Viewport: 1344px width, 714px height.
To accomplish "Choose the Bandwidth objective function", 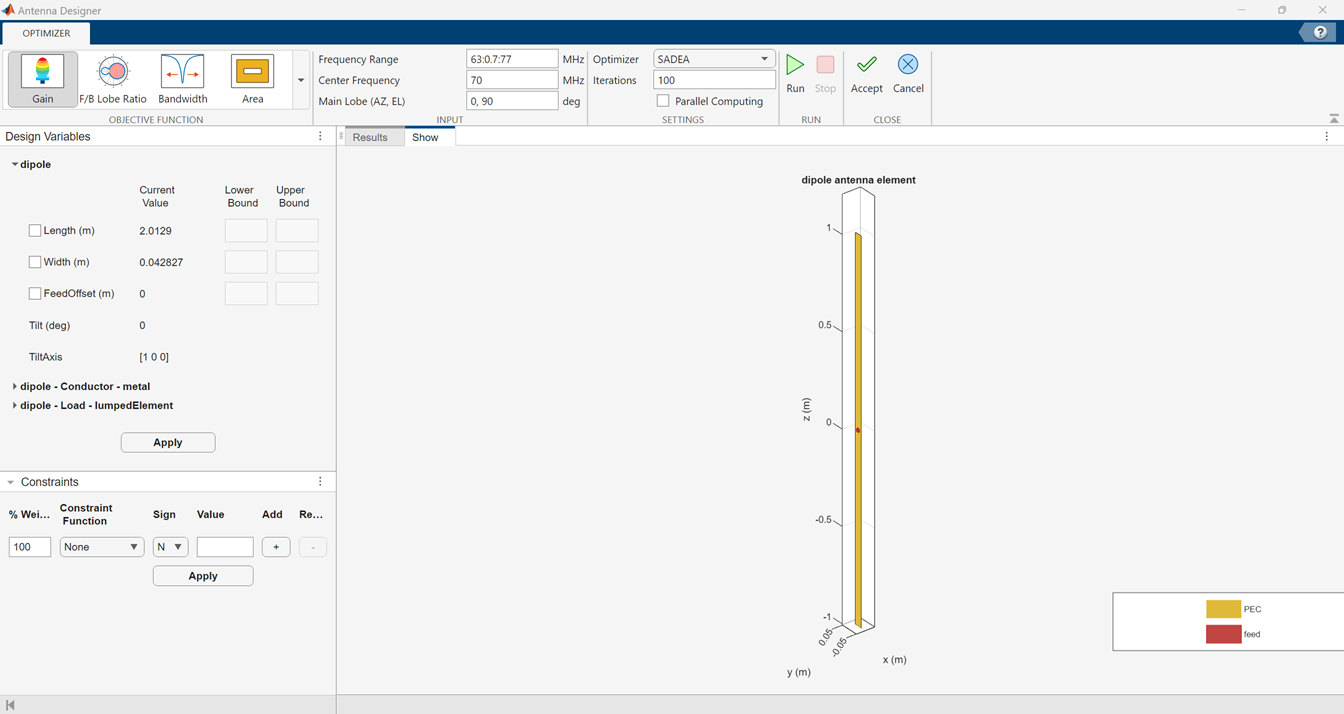I will 182,78.
